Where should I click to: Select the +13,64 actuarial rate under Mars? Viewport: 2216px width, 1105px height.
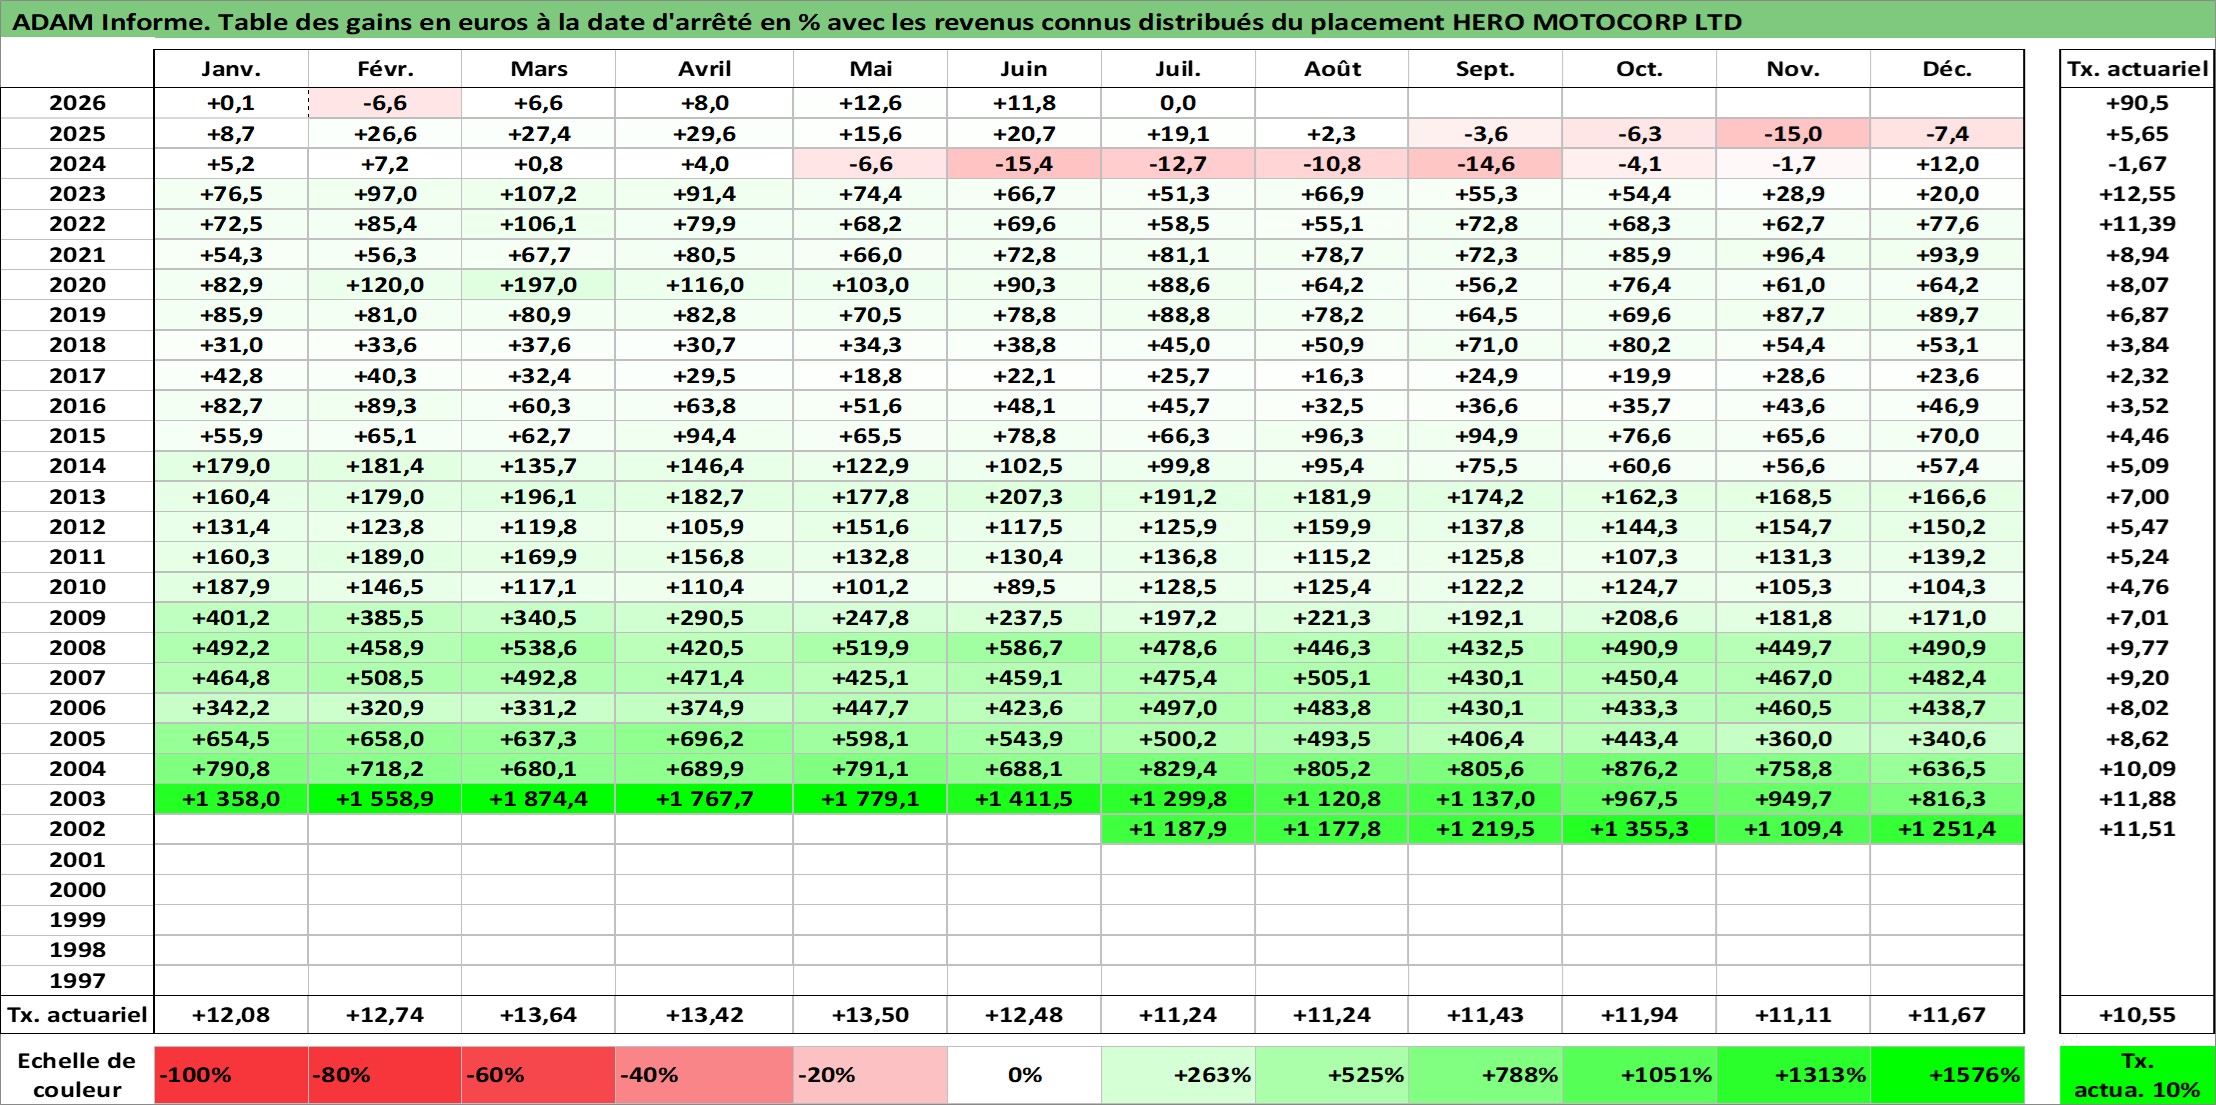[538, 1015]
